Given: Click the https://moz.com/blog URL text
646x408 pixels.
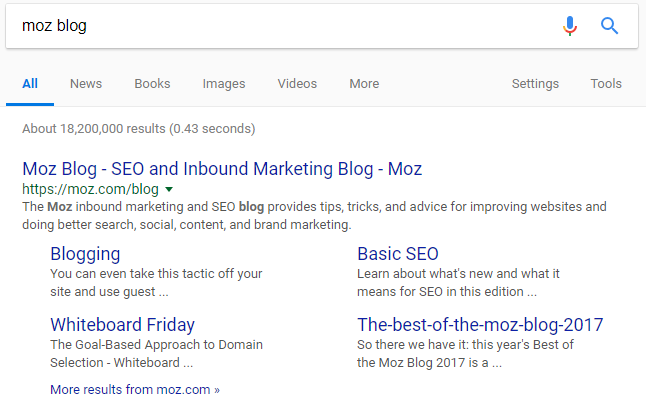Looking at the screenshot, I should [90, 189].
